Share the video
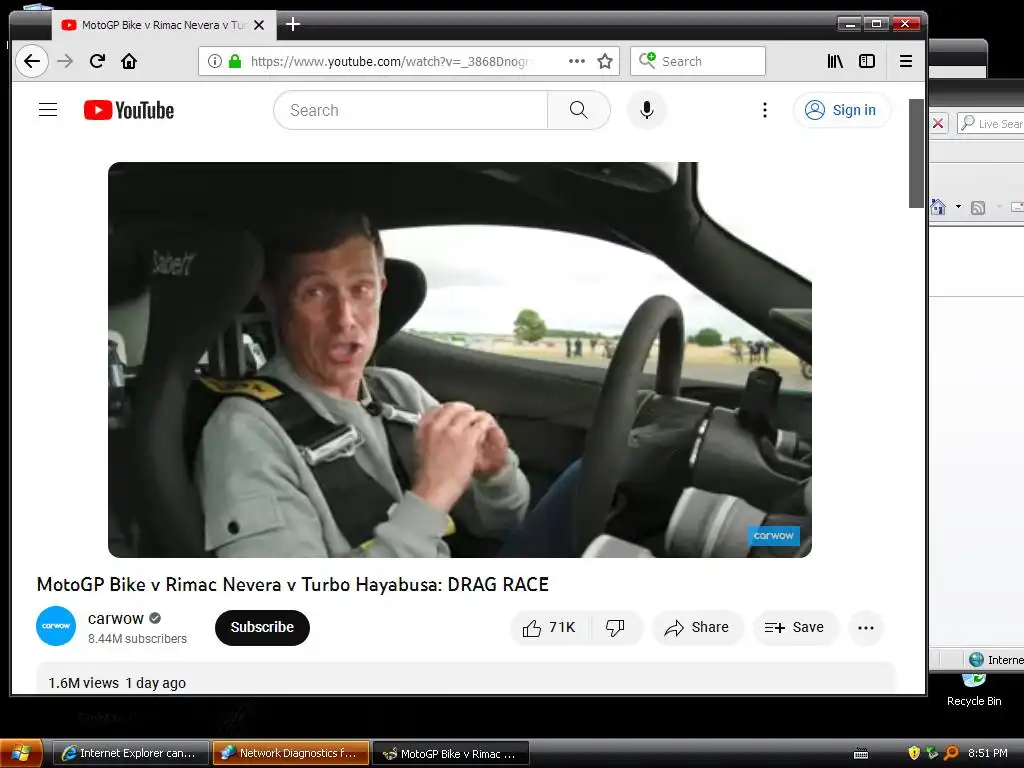The width and height of the screenshot is (1024, 768). point(697,628)
